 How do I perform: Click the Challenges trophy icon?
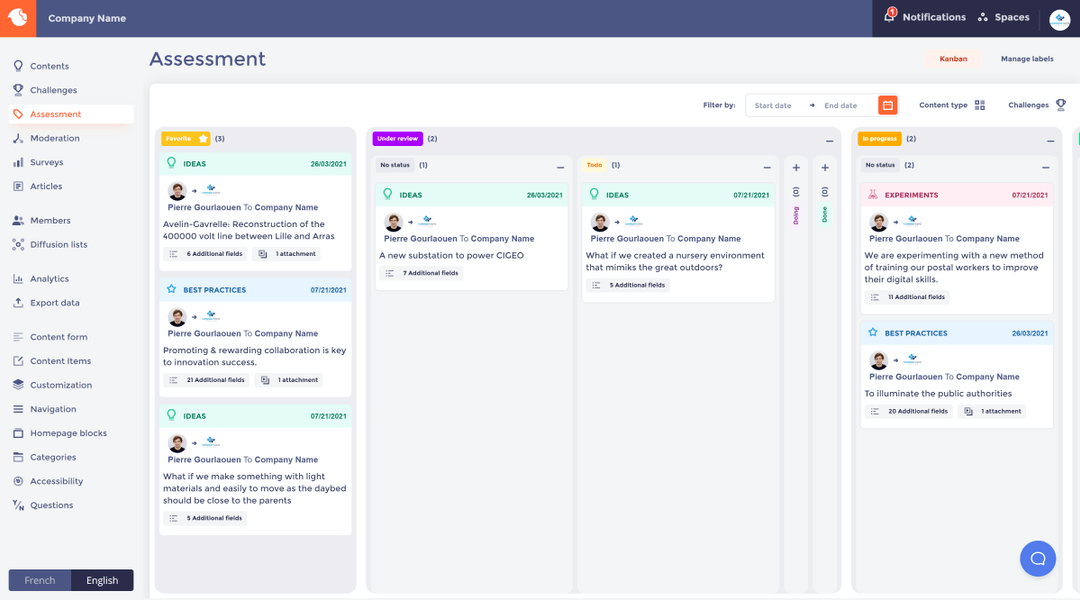click(x=1061, y=104)
